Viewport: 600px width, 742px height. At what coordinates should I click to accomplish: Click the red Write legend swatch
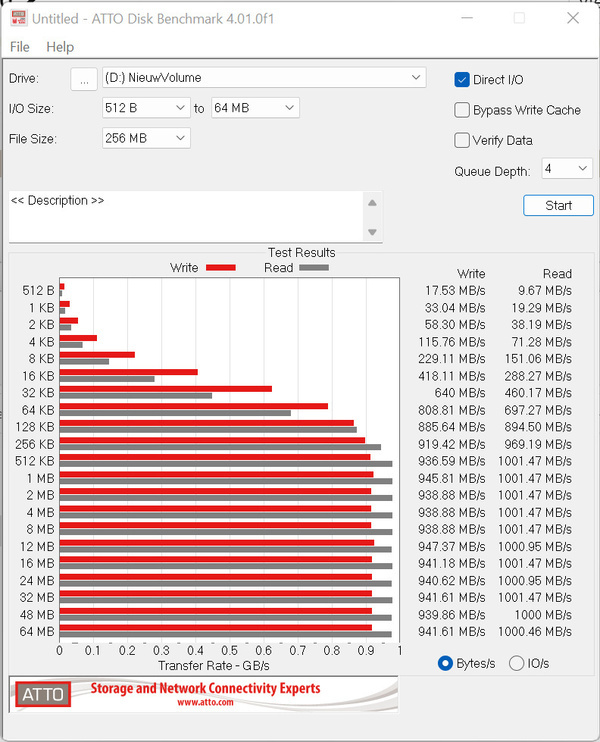coord(221,268)
